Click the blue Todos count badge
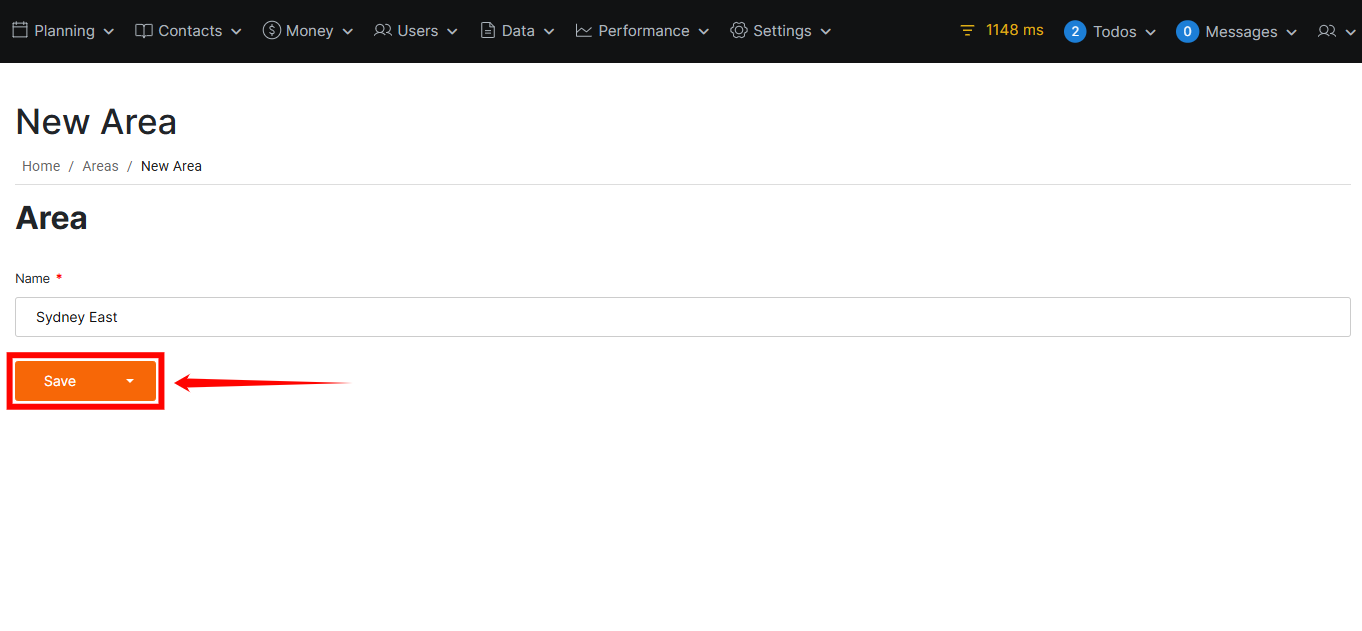The image size is (1362, 631). 1075,31
